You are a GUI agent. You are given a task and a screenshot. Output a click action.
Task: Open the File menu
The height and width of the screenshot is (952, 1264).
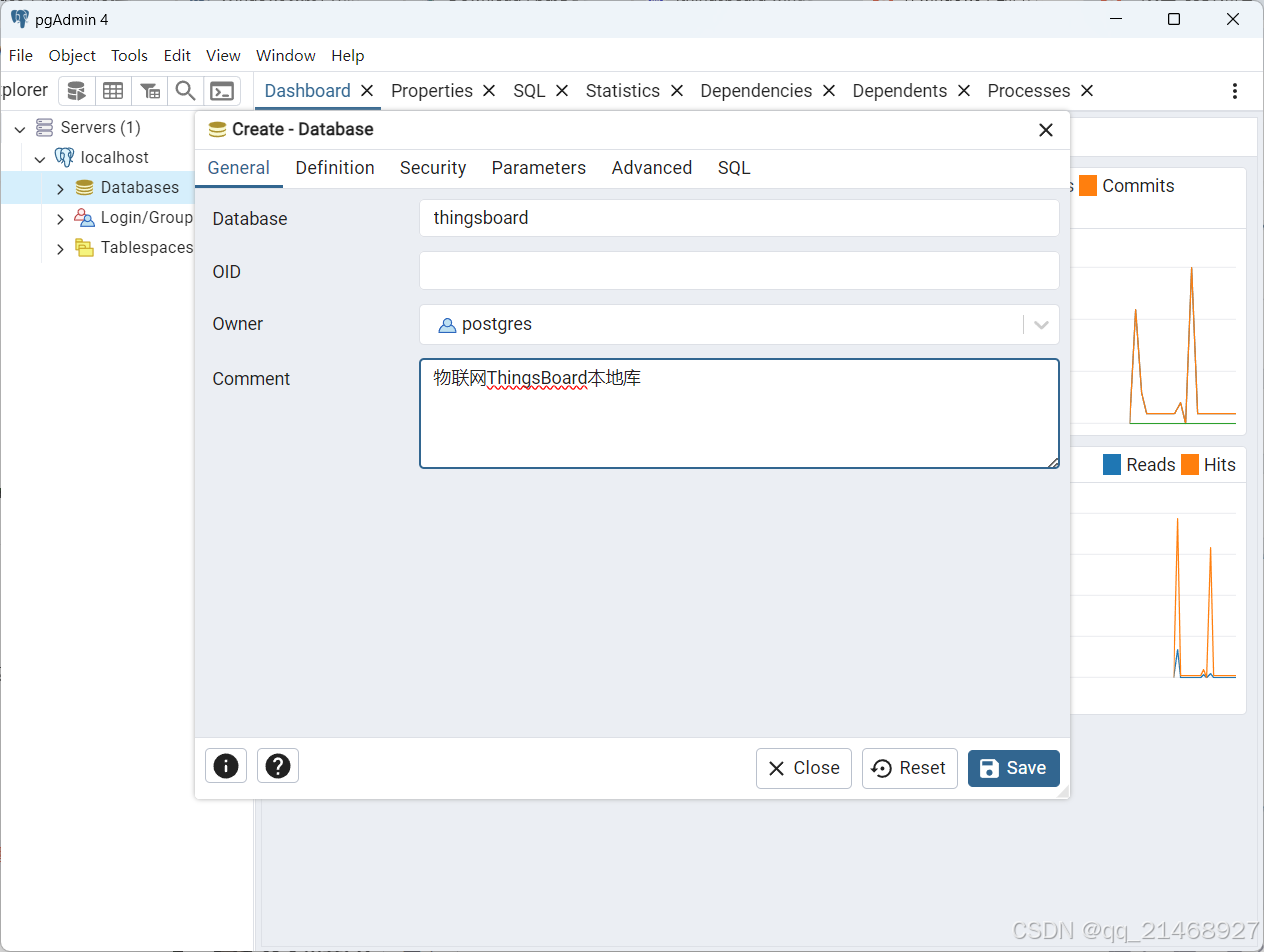(x=20, y=56)
